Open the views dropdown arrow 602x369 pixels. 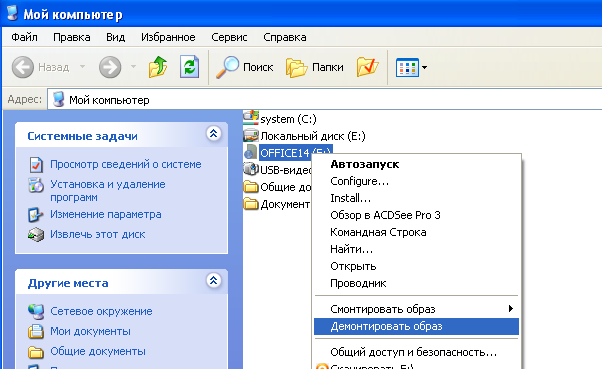(424, 68)
